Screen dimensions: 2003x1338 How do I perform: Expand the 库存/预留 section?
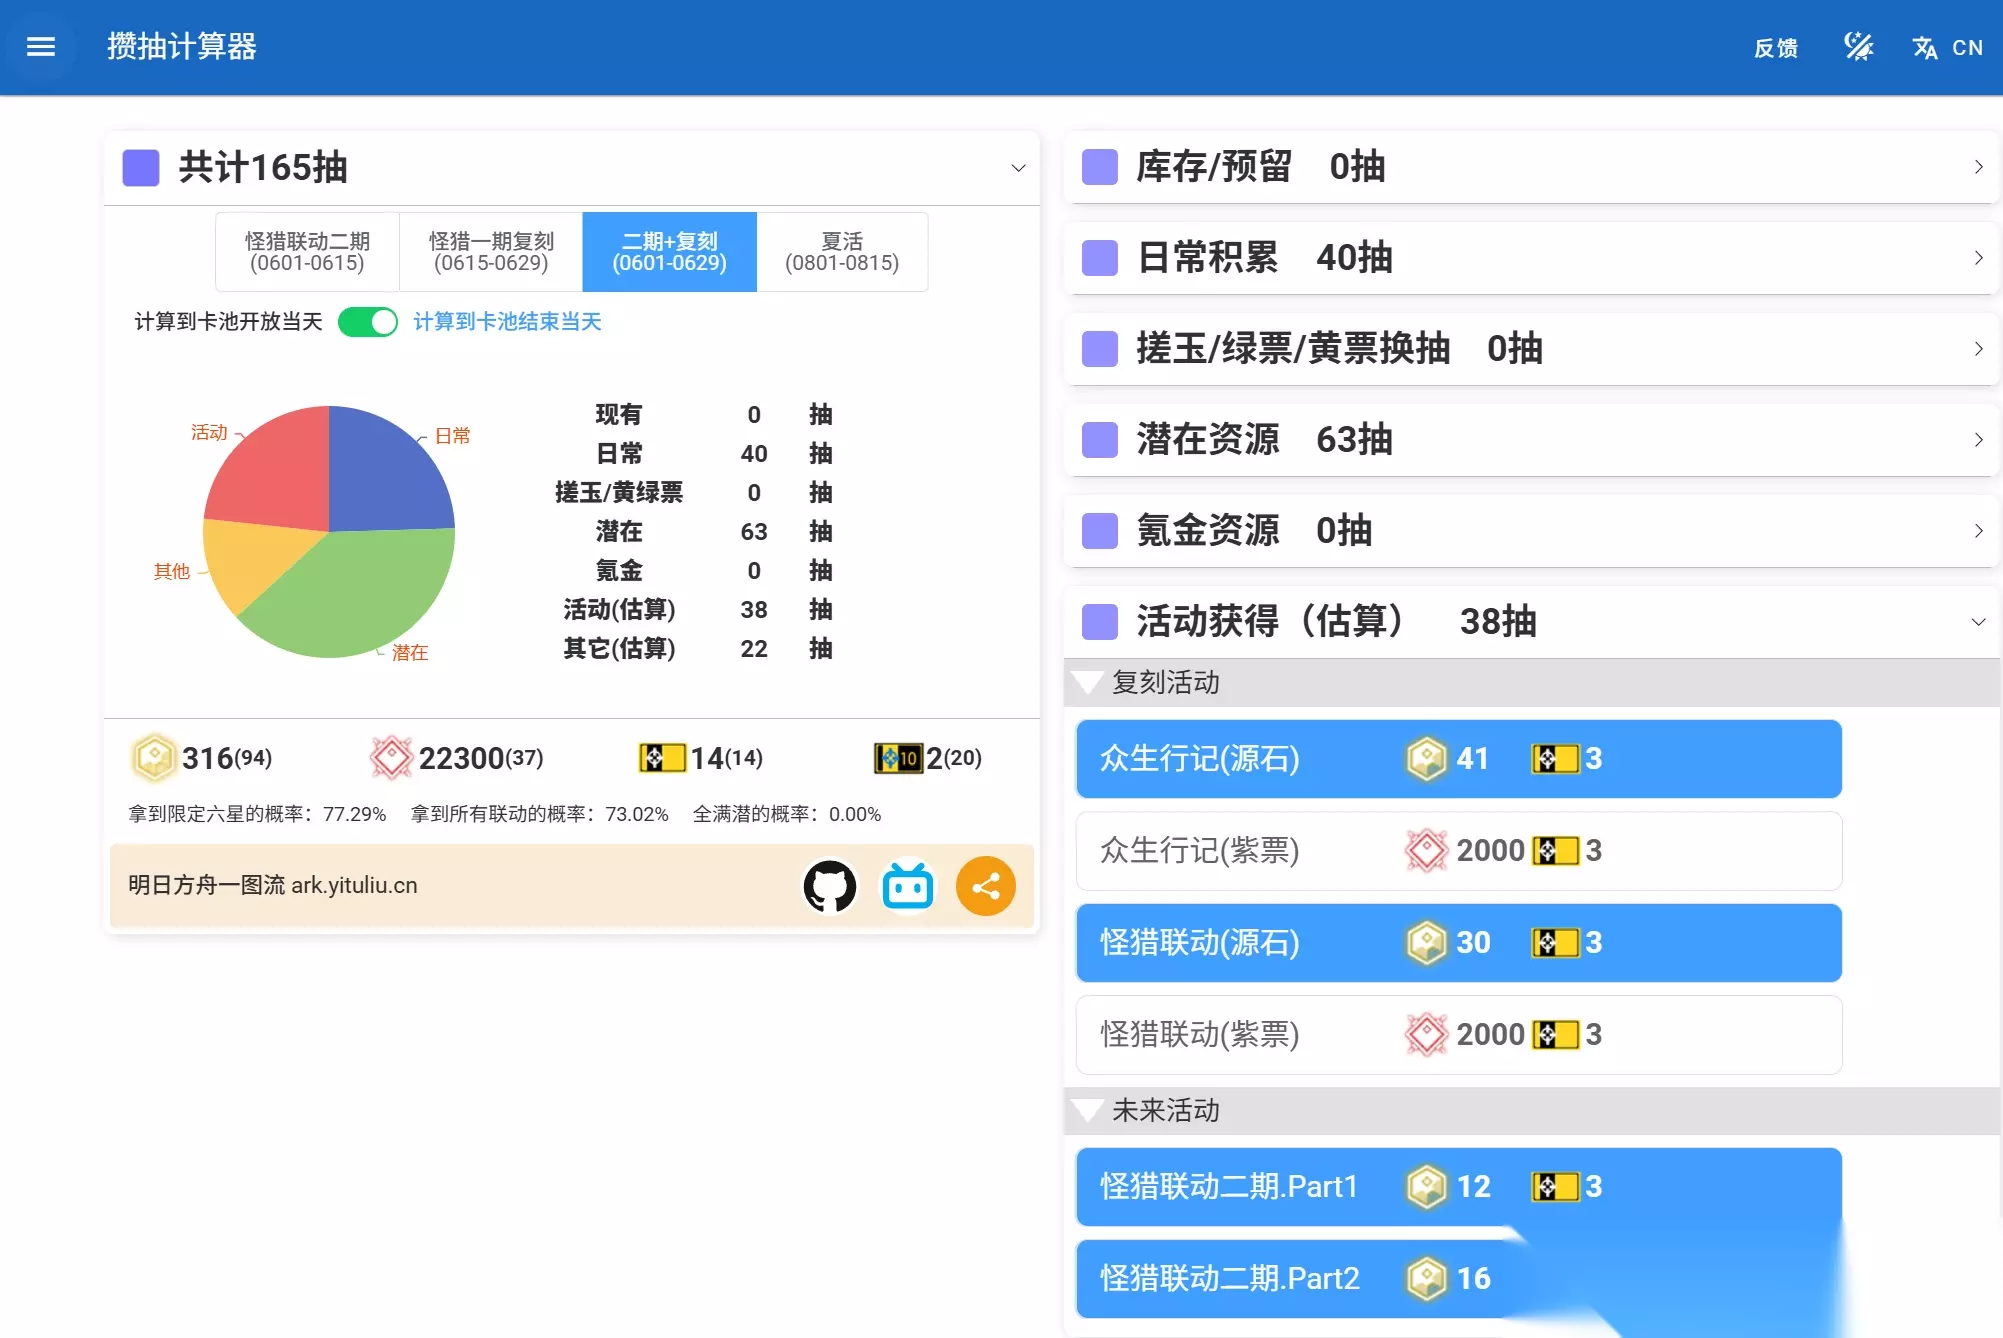coord(1531,167)
